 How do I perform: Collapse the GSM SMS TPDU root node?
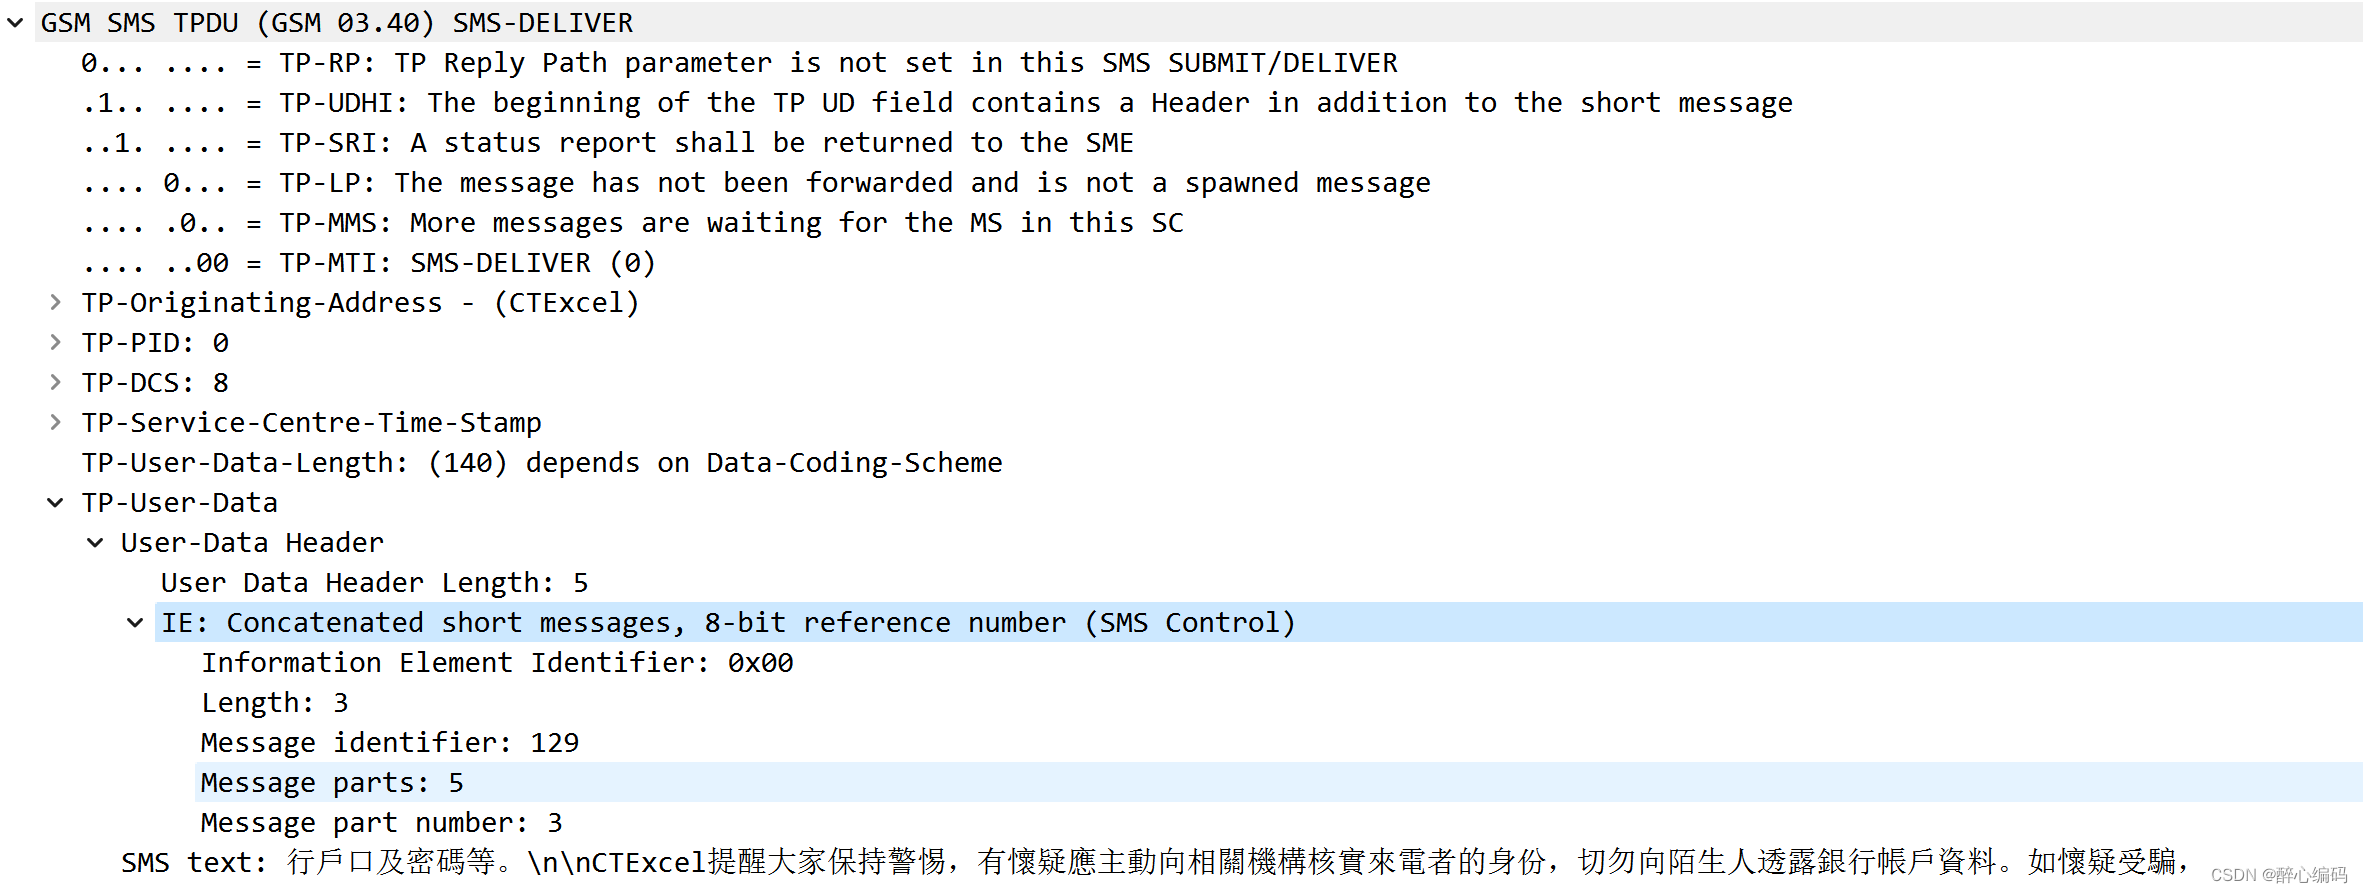[15, 22]
